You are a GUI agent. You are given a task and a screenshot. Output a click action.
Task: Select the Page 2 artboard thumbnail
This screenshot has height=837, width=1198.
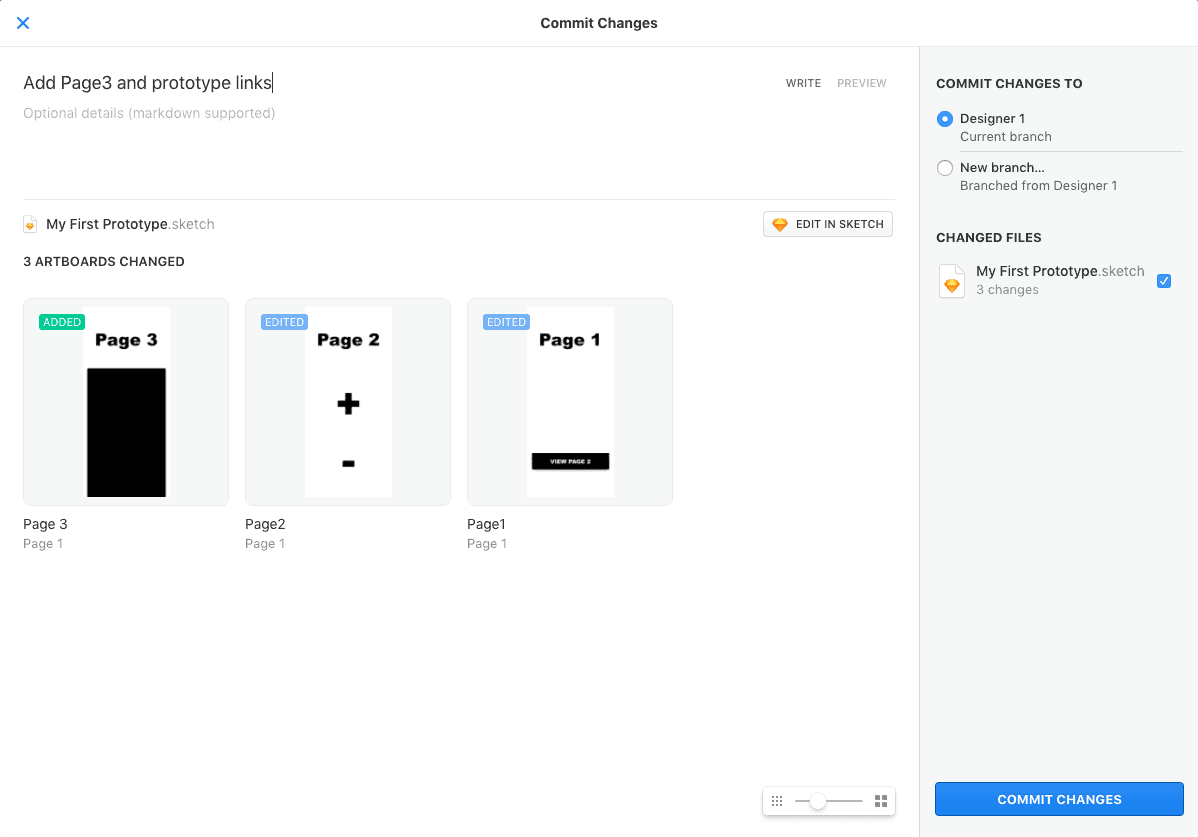coord(347,401)
